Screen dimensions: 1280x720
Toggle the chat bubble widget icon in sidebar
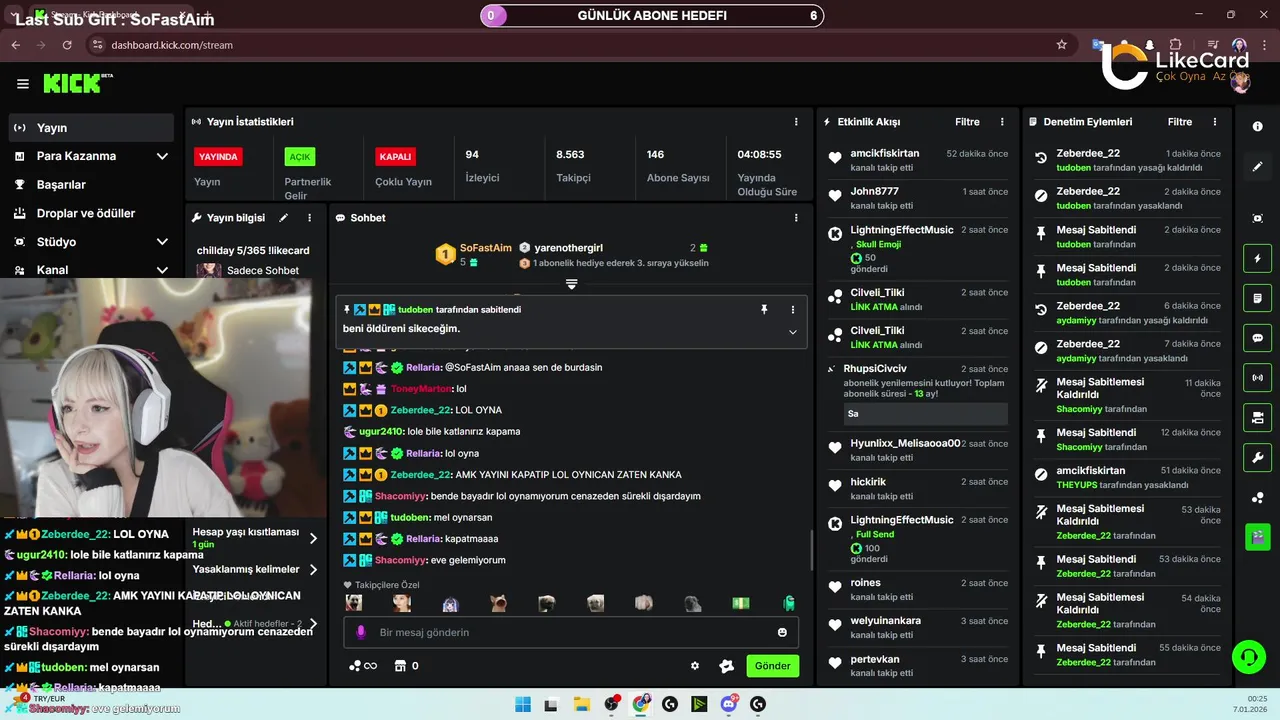[x=1257, y=338]
